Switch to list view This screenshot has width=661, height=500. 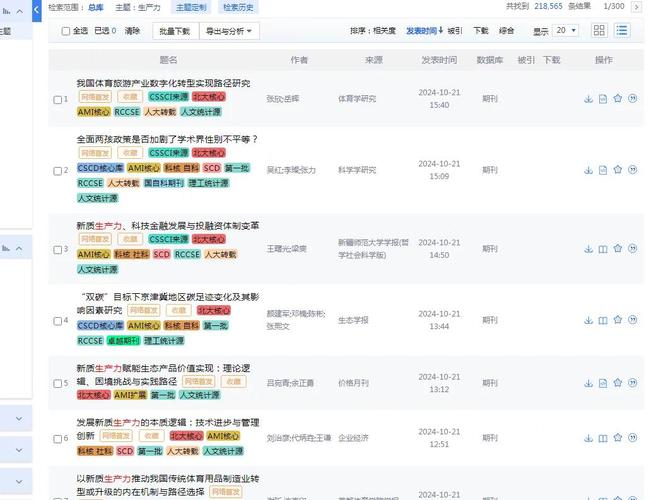coord(622,30)
